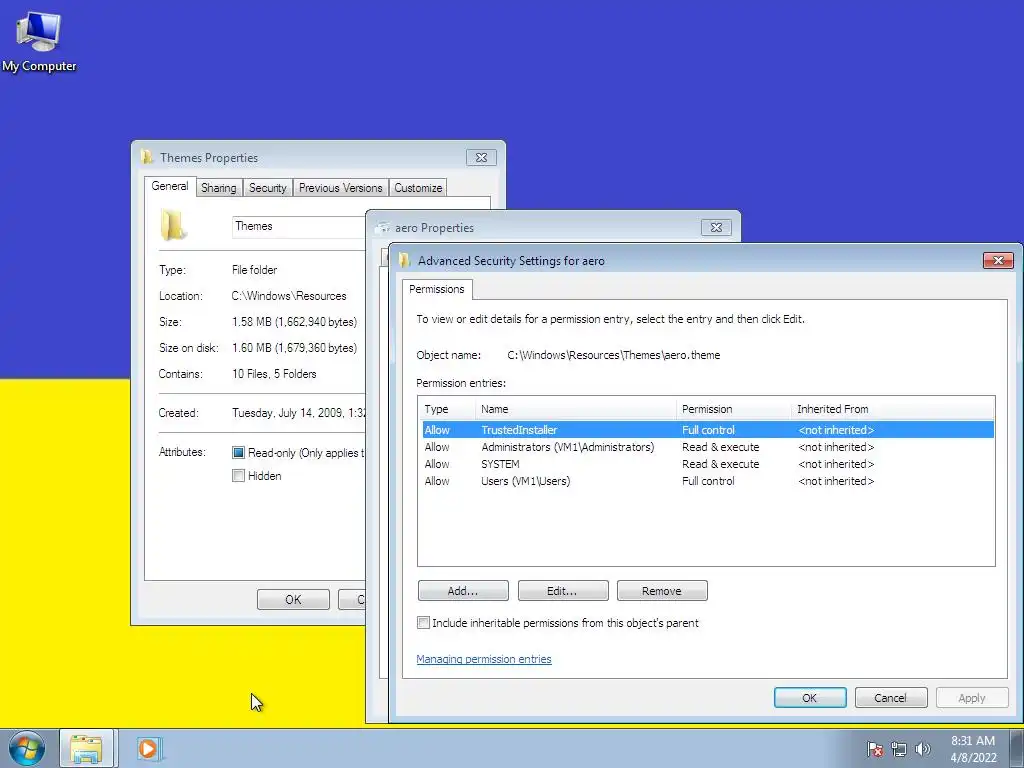Click the Show desktop strip at taskbar end
This screenshot has width=1024, height=768.
pos(1018,748)
